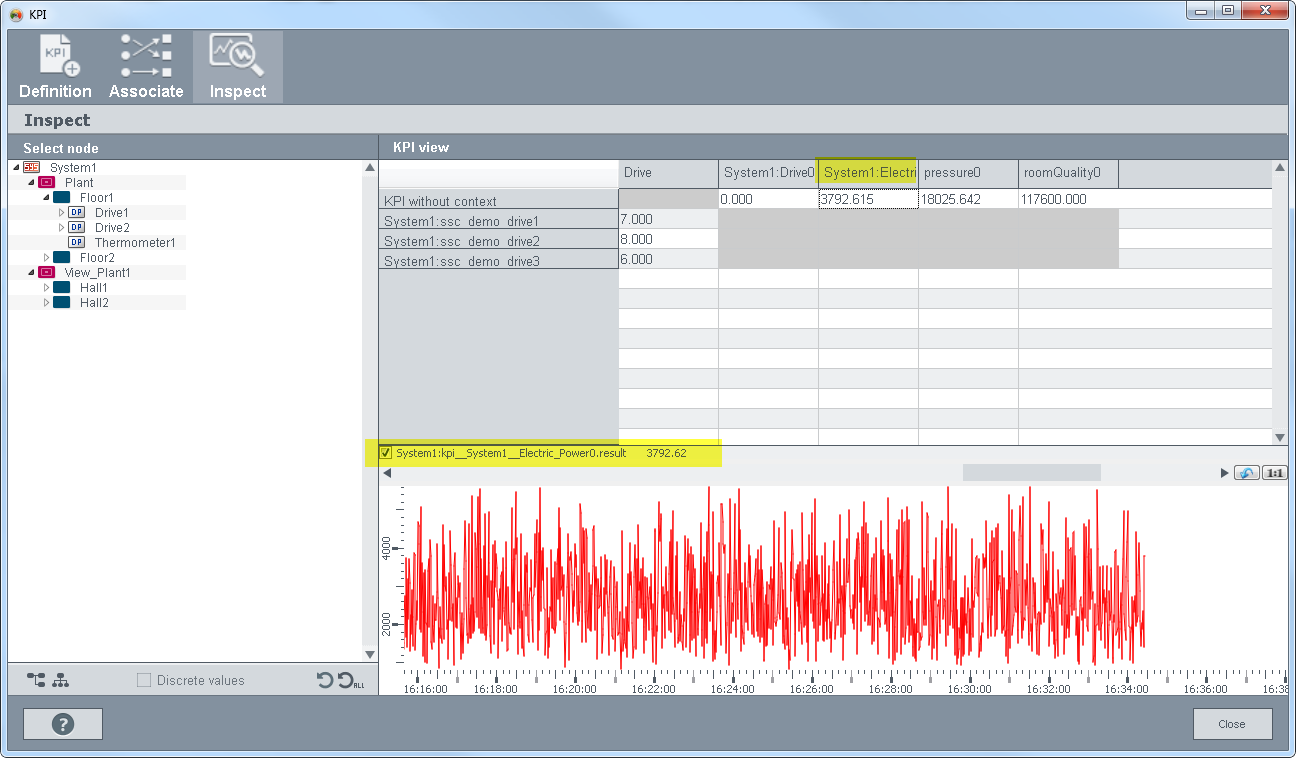1296x758 pixels.
Task: Reset the trend to 1:1 scale
Action: [1274, 473]
